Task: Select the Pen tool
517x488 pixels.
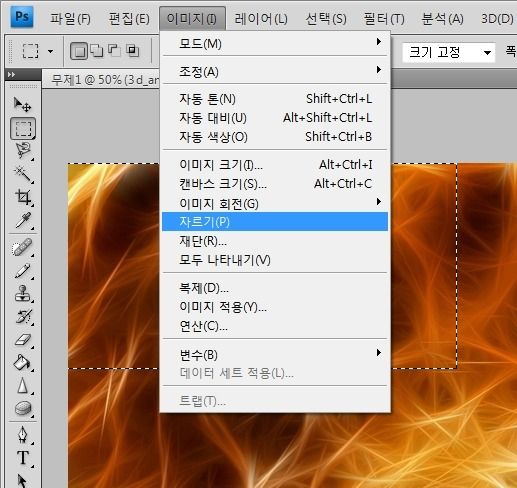Action: pos(22,435)
